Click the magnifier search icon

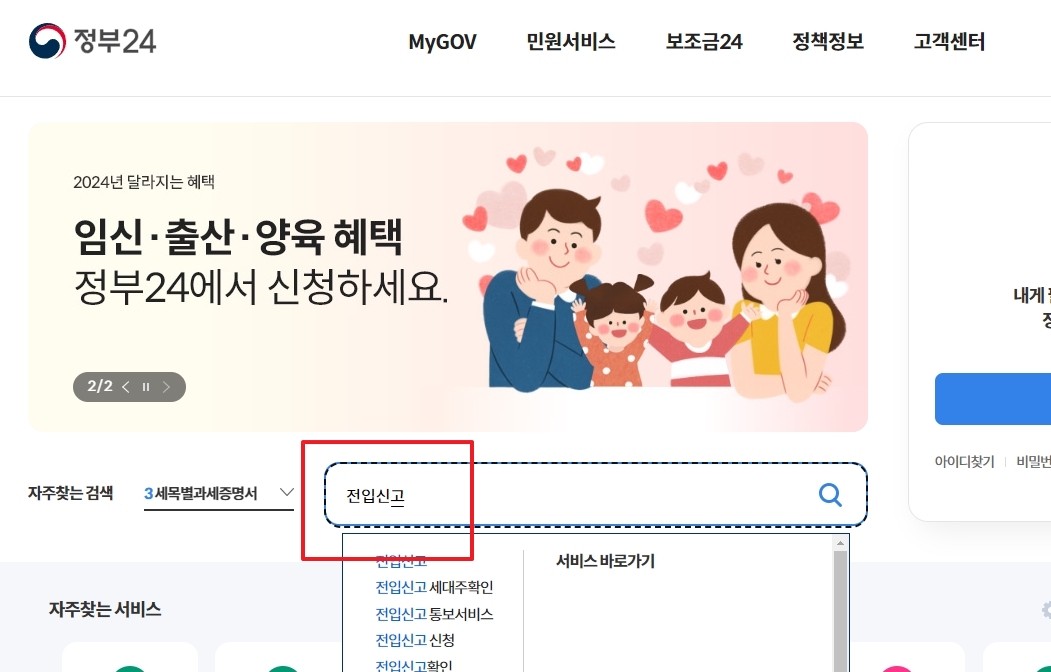coord(830,495)
